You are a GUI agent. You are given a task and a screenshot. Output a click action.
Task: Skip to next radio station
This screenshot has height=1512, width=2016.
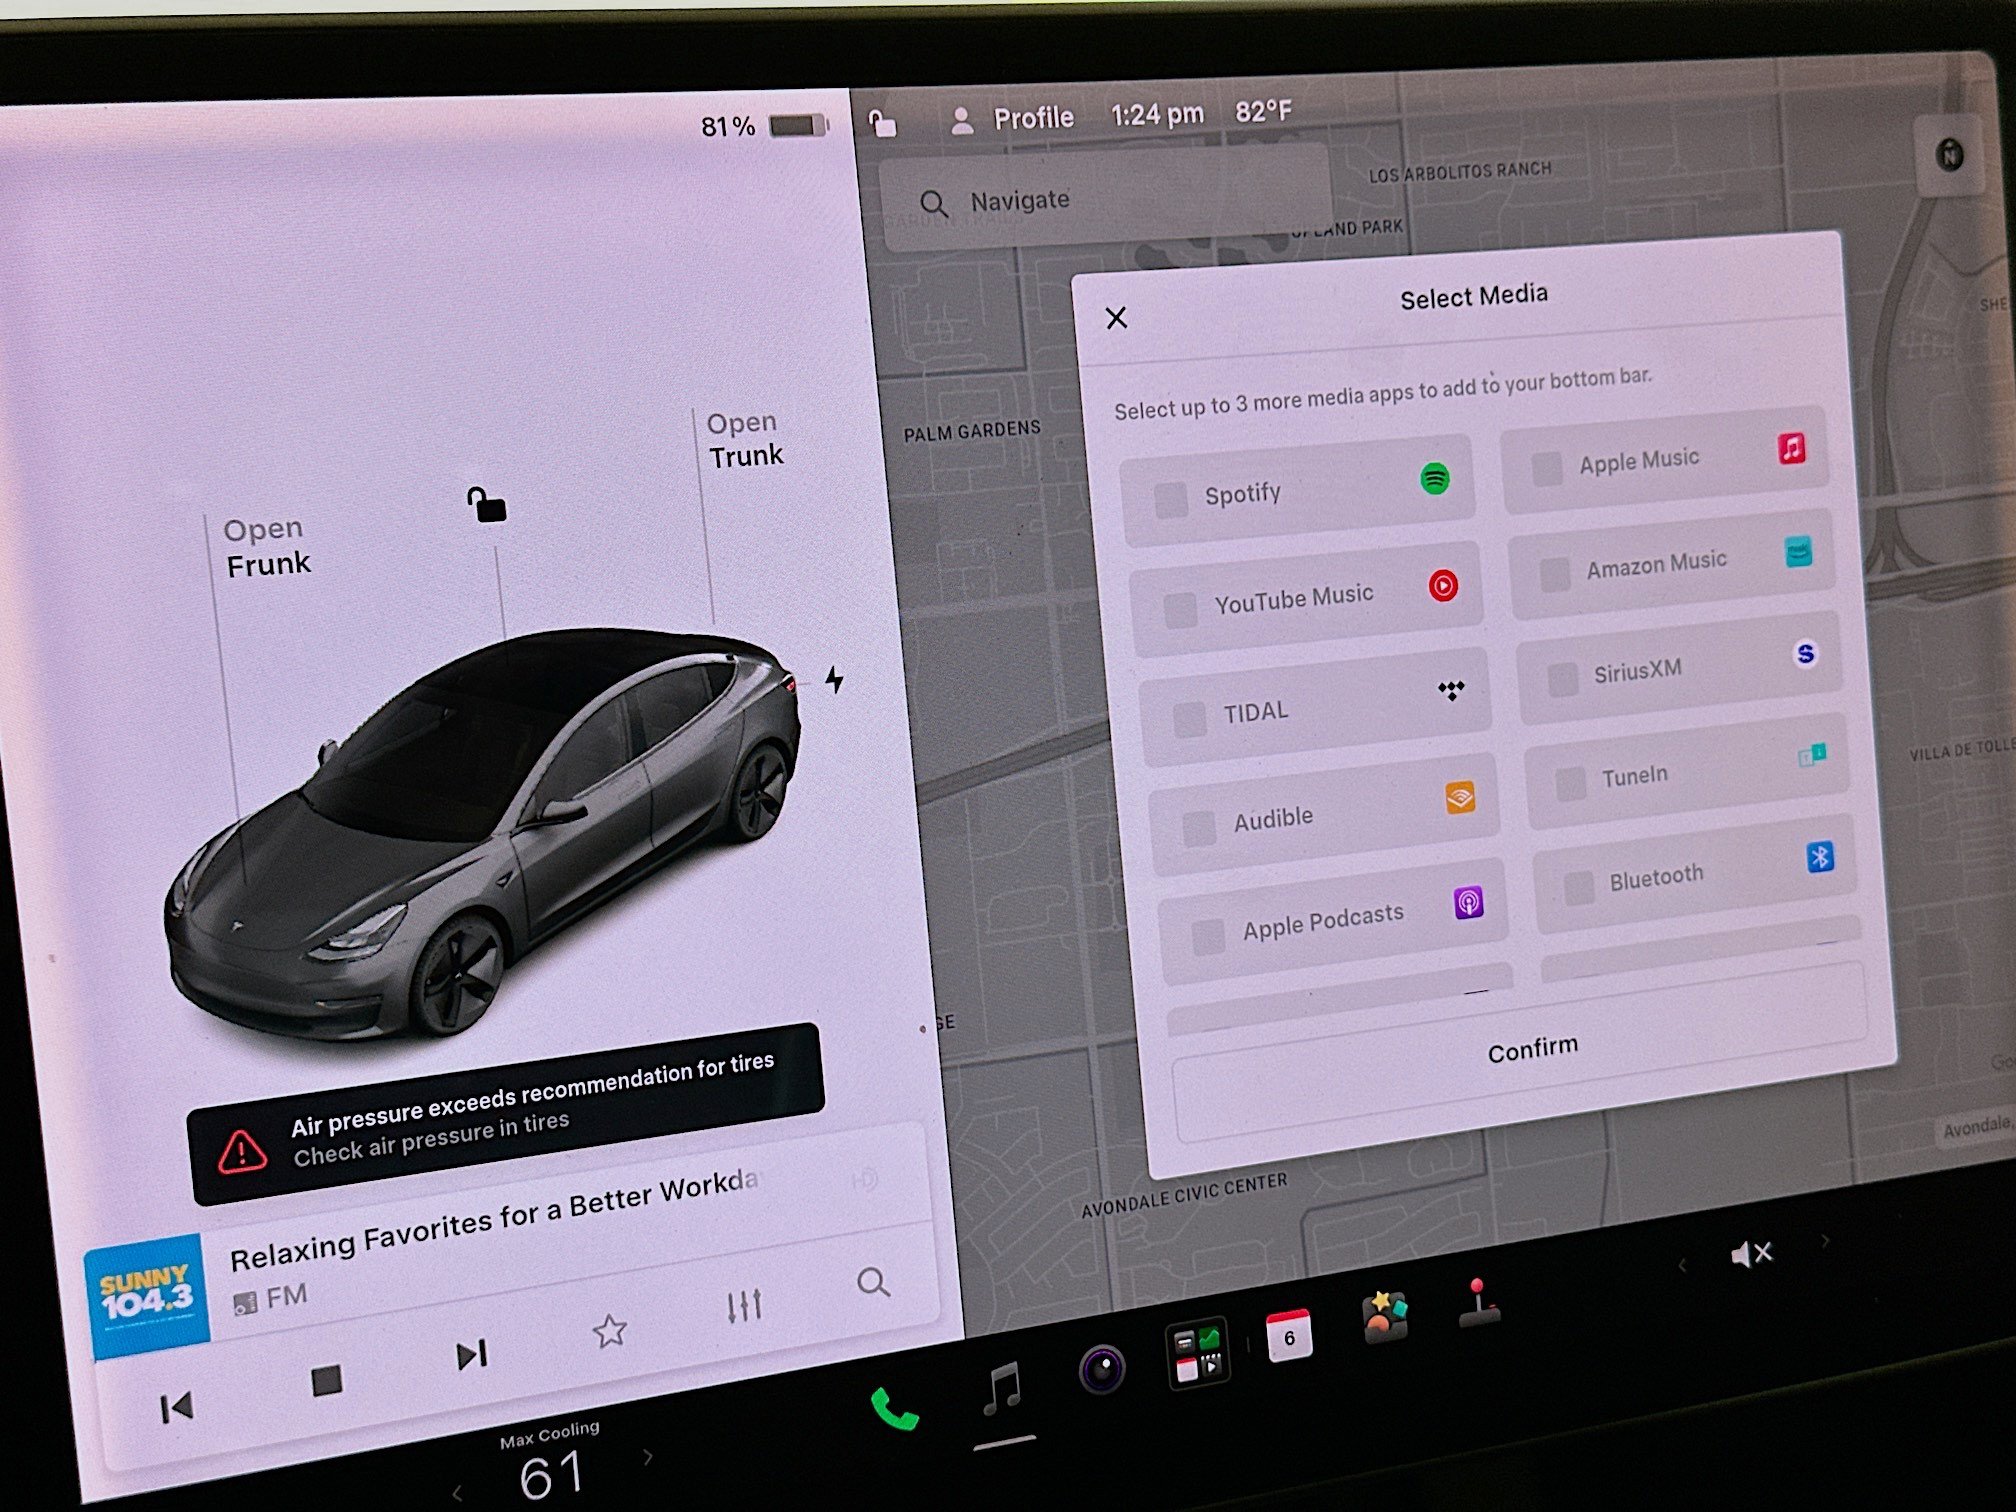point(471,1355)
